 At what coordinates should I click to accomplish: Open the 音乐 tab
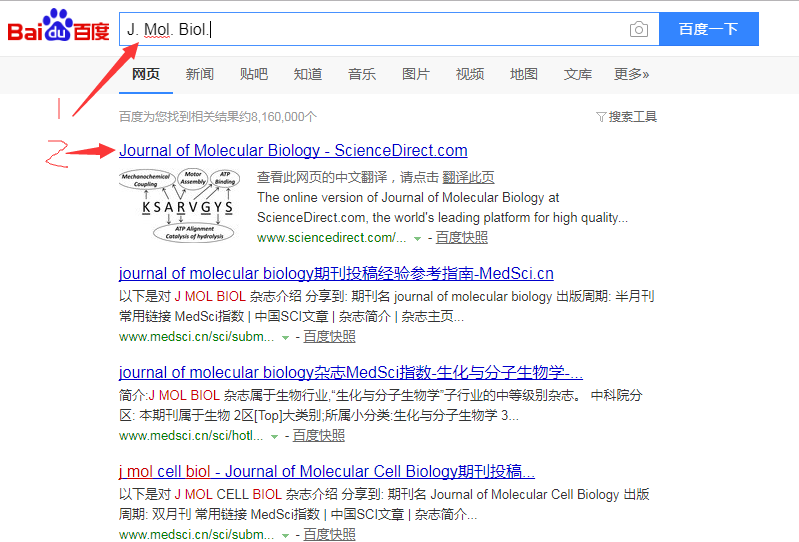(362, 74)
